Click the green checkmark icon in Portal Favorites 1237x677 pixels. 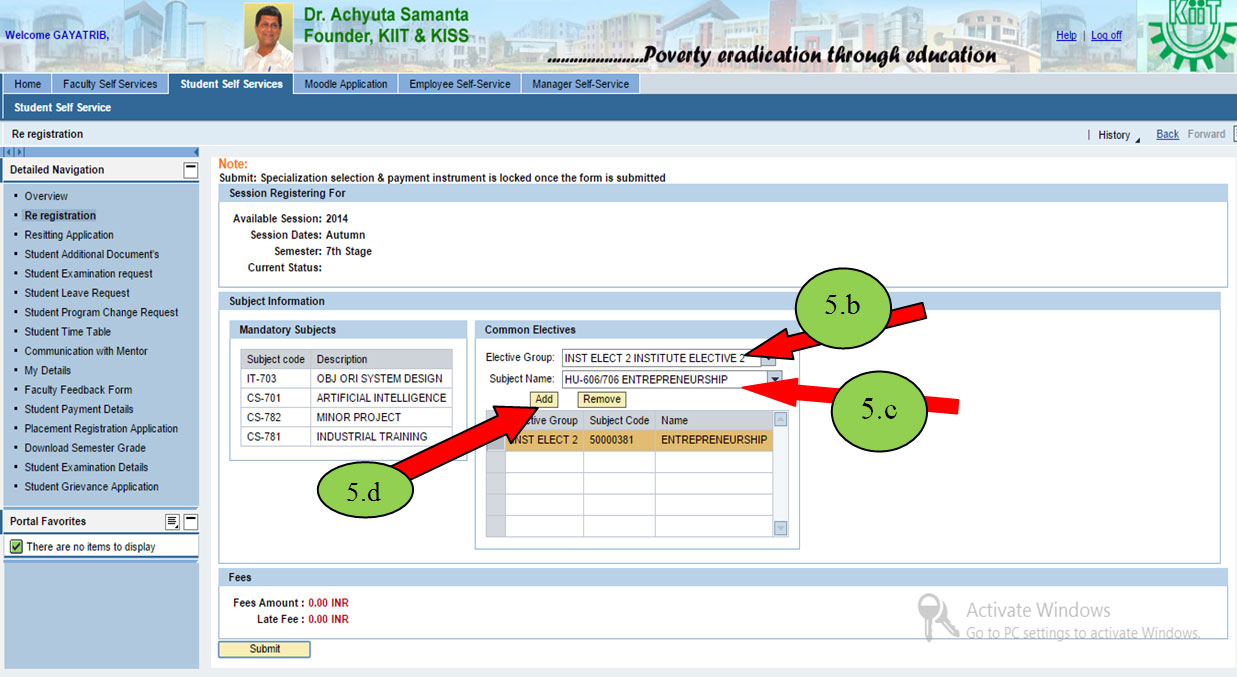pos(16,546)
